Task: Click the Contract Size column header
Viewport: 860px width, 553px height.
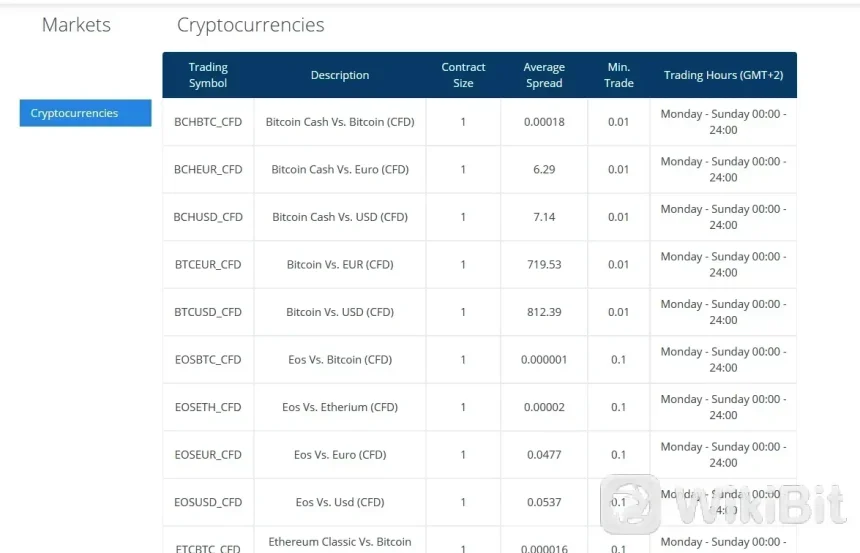Action: click(463, 75)
